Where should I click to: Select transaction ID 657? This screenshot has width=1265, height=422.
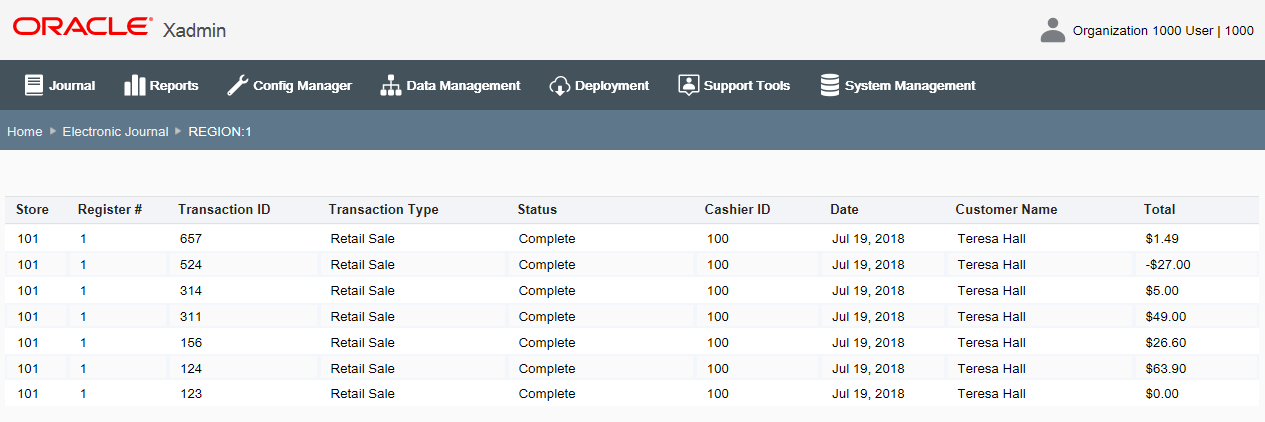(x=191, y=238)
